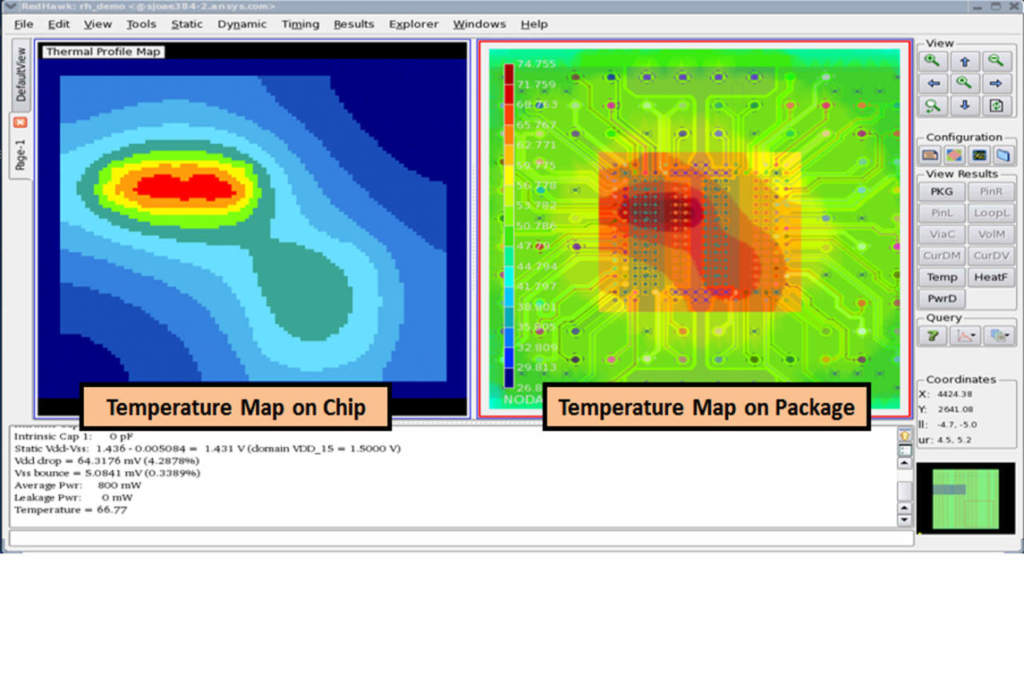This screenshot has width=1024, height=682.
Task: Click the CurDV view results button
Action: coord(991,255)
